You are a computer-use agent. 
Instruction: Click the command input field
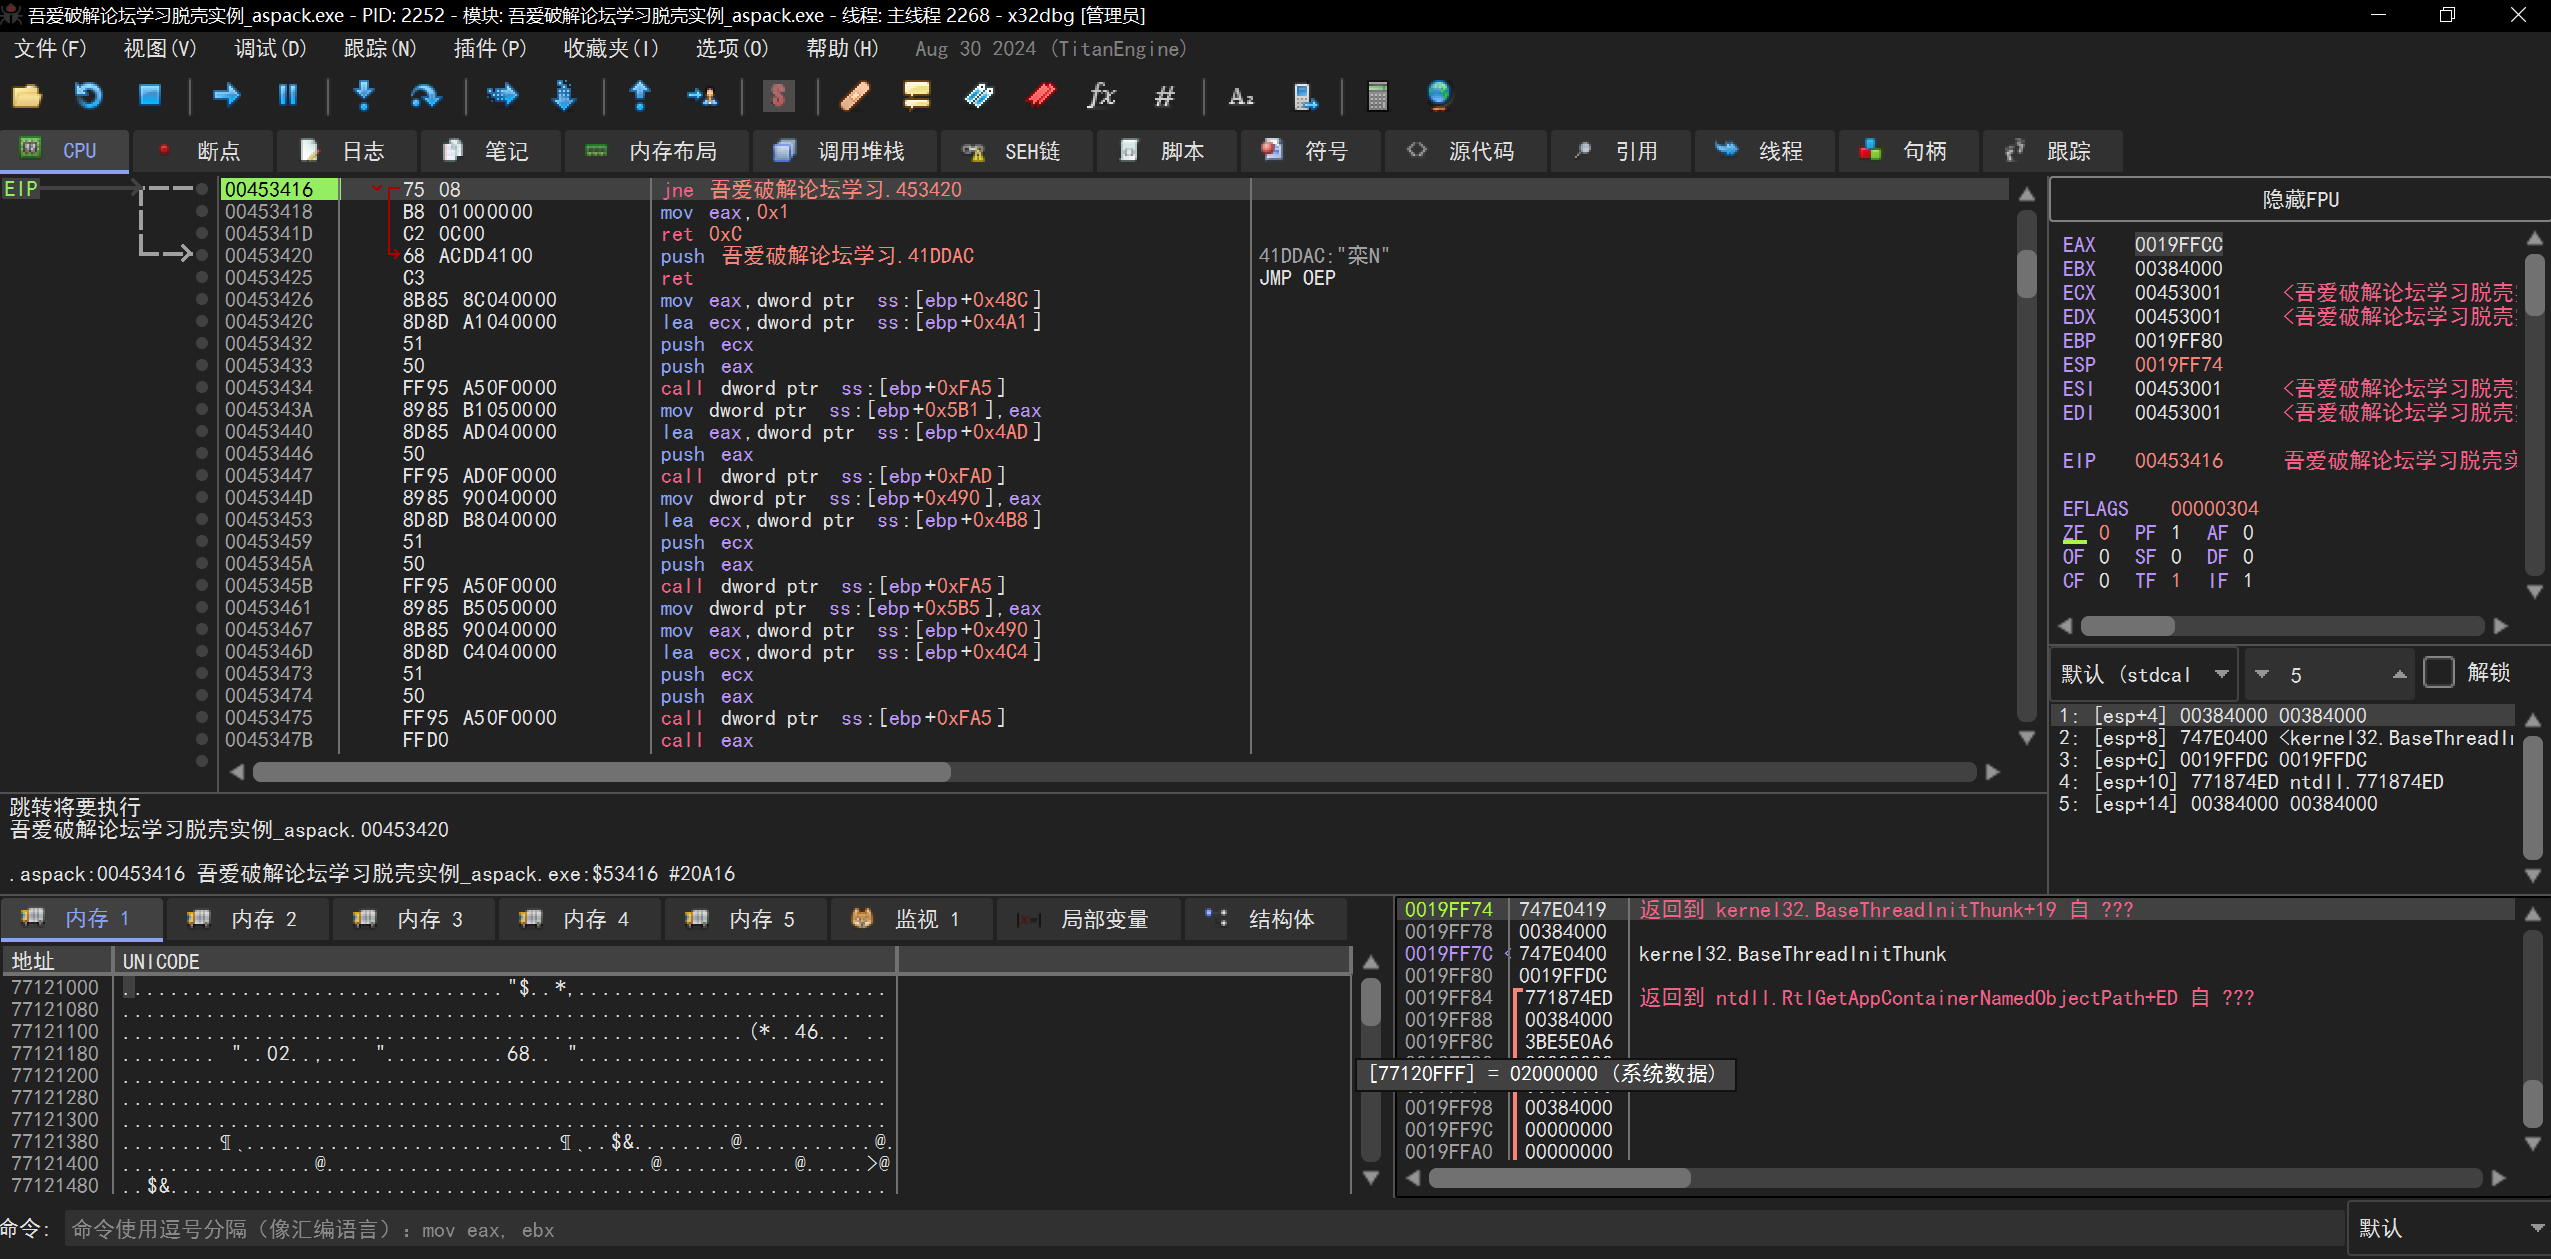tap(1200, 1230)
